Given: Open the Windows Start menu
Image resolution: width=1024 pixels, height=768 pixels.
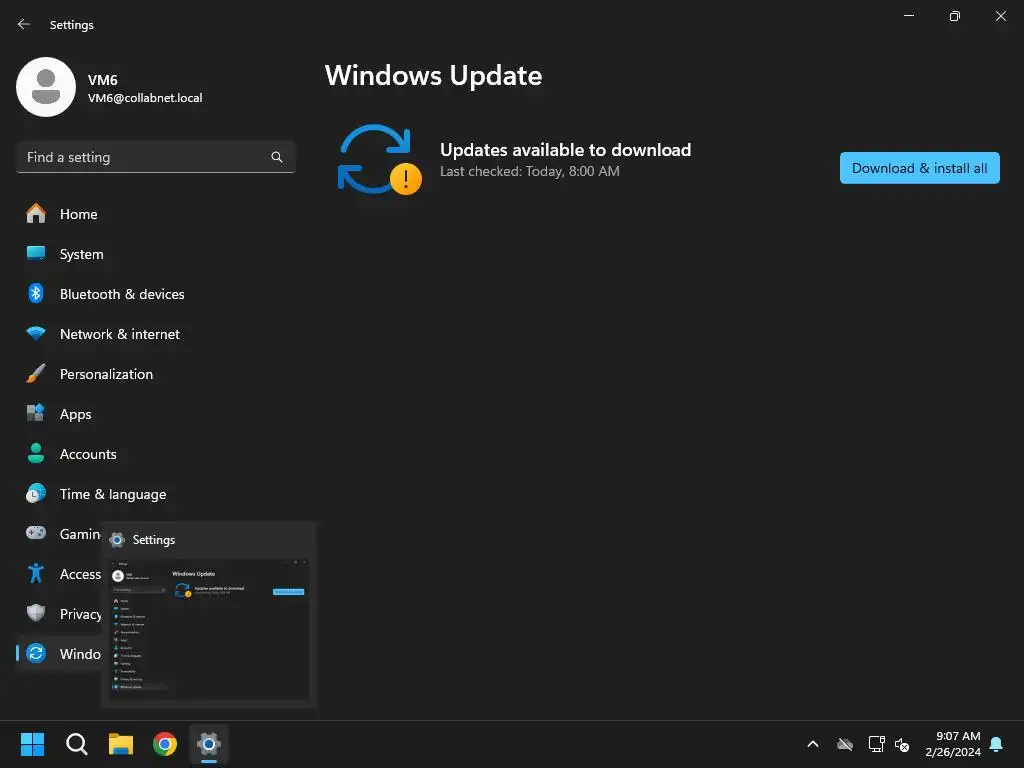Looking at the screenshot, I should coord(33,744).
